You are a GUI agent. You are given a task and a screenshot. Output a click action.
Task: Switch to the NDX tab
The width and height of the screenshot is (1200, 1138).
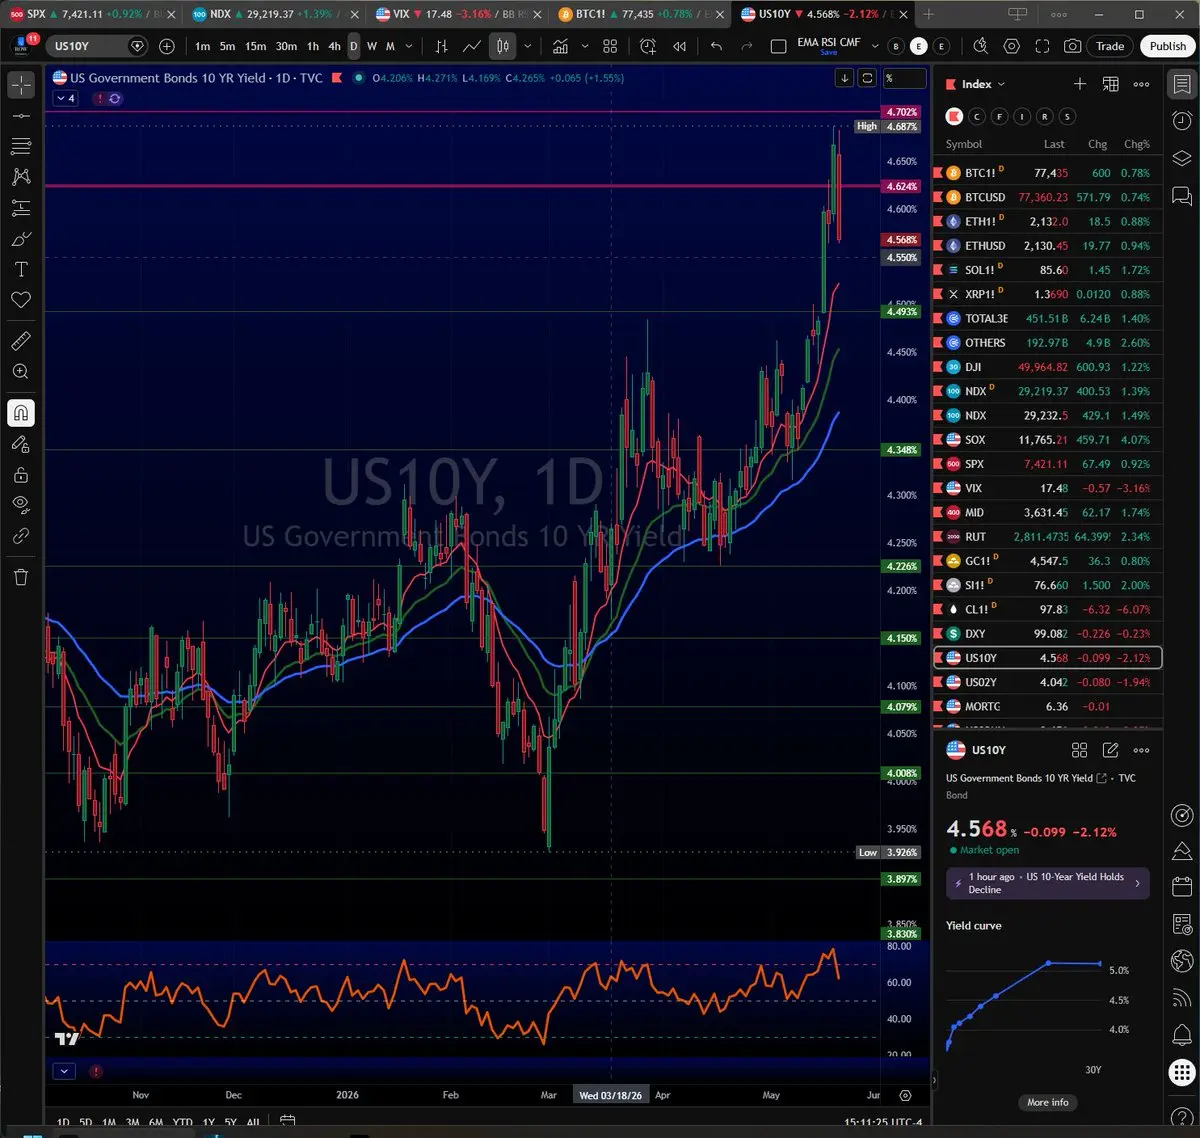pyautogui.click(x=275, y=14)
